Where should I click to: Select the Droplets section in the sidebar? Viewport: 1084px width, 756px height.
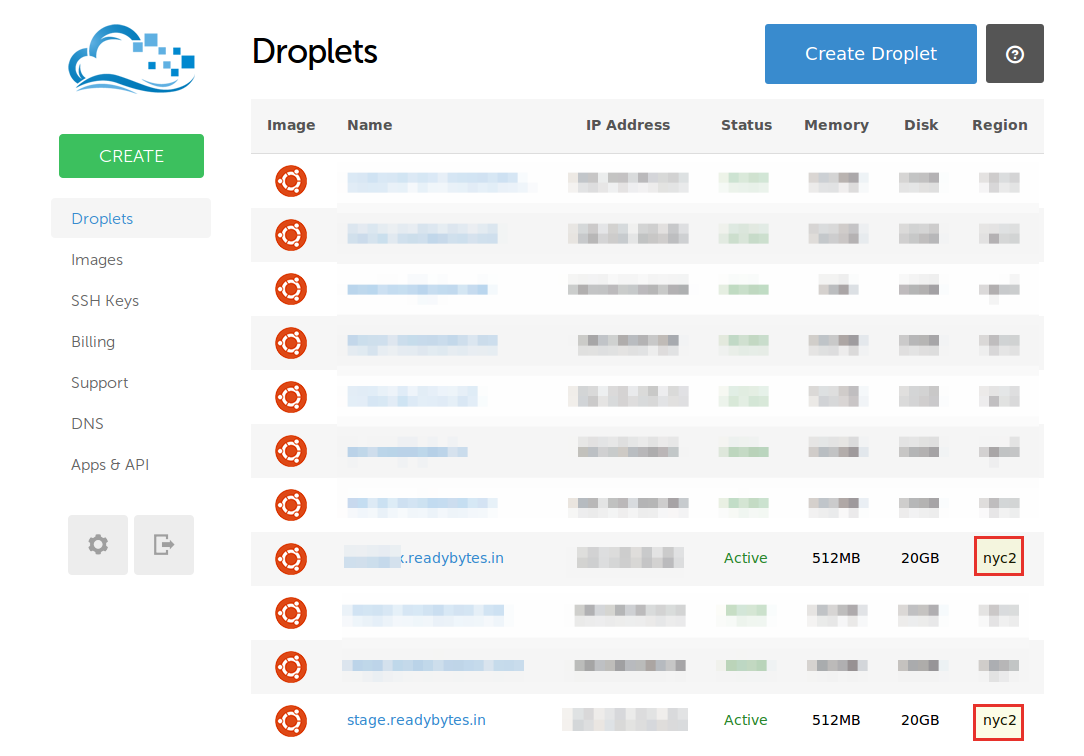tap(103, 218)
